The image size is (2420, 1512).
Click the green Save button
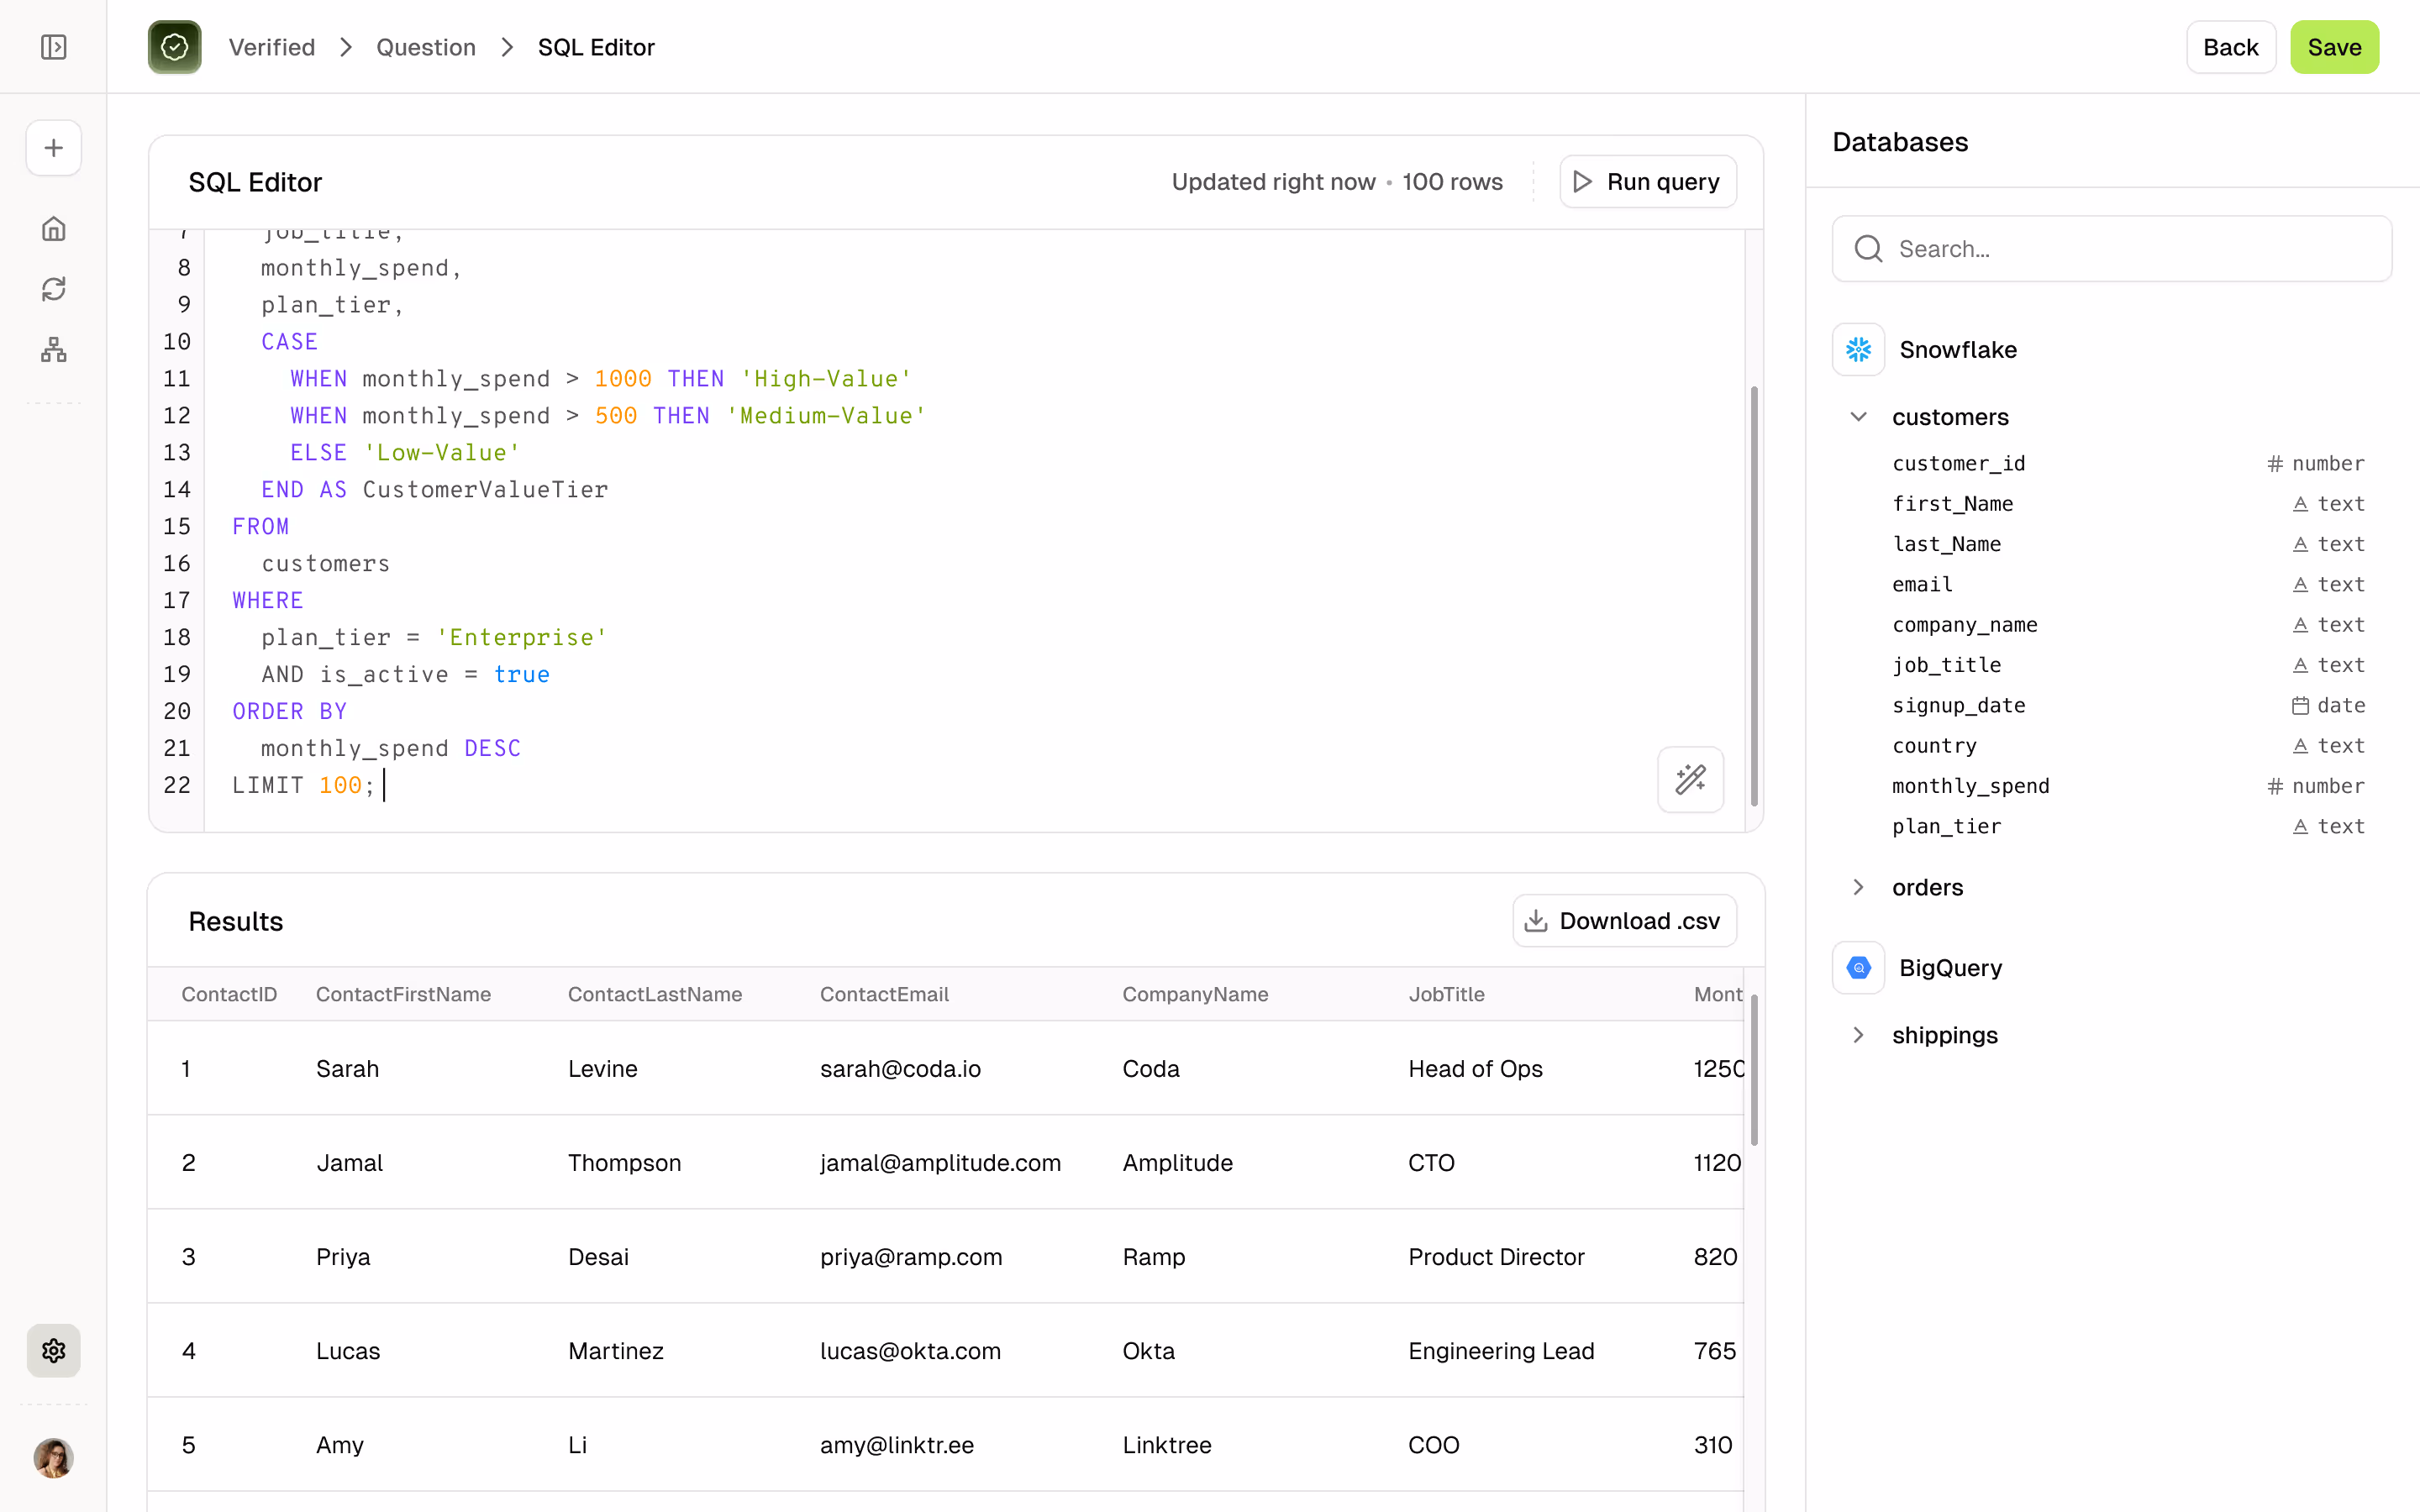point(2334,47)
